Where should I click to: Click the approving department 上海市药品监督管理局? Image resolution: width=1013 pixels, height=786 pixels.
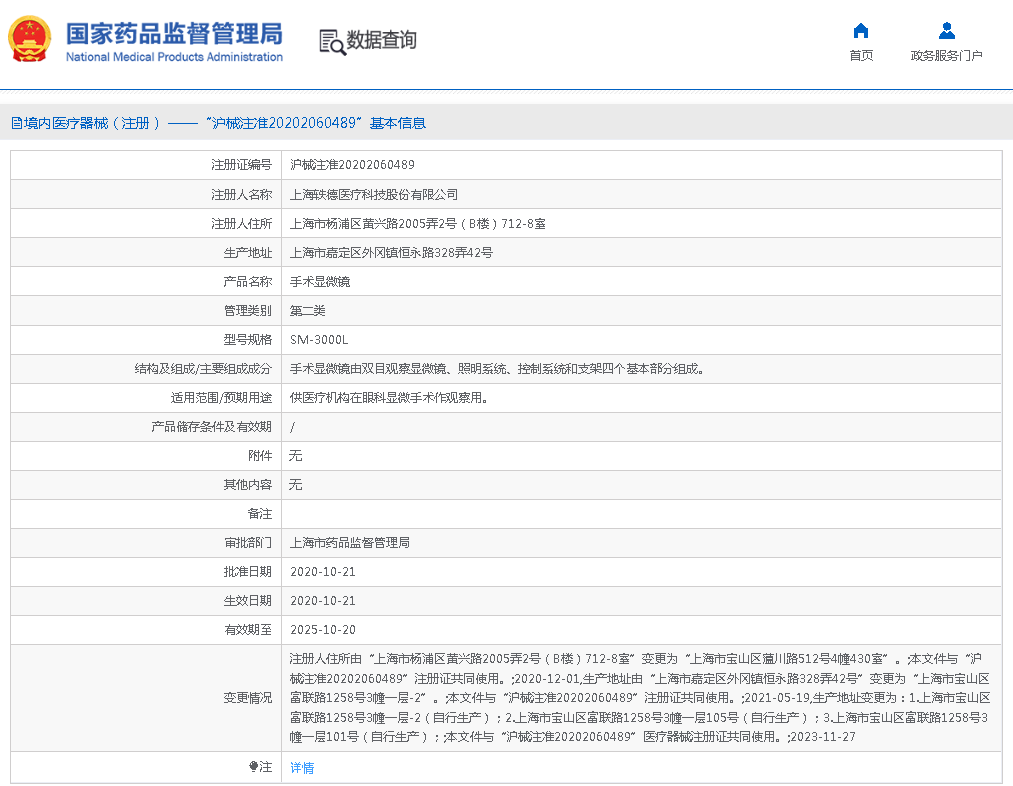tap(349, 543)
